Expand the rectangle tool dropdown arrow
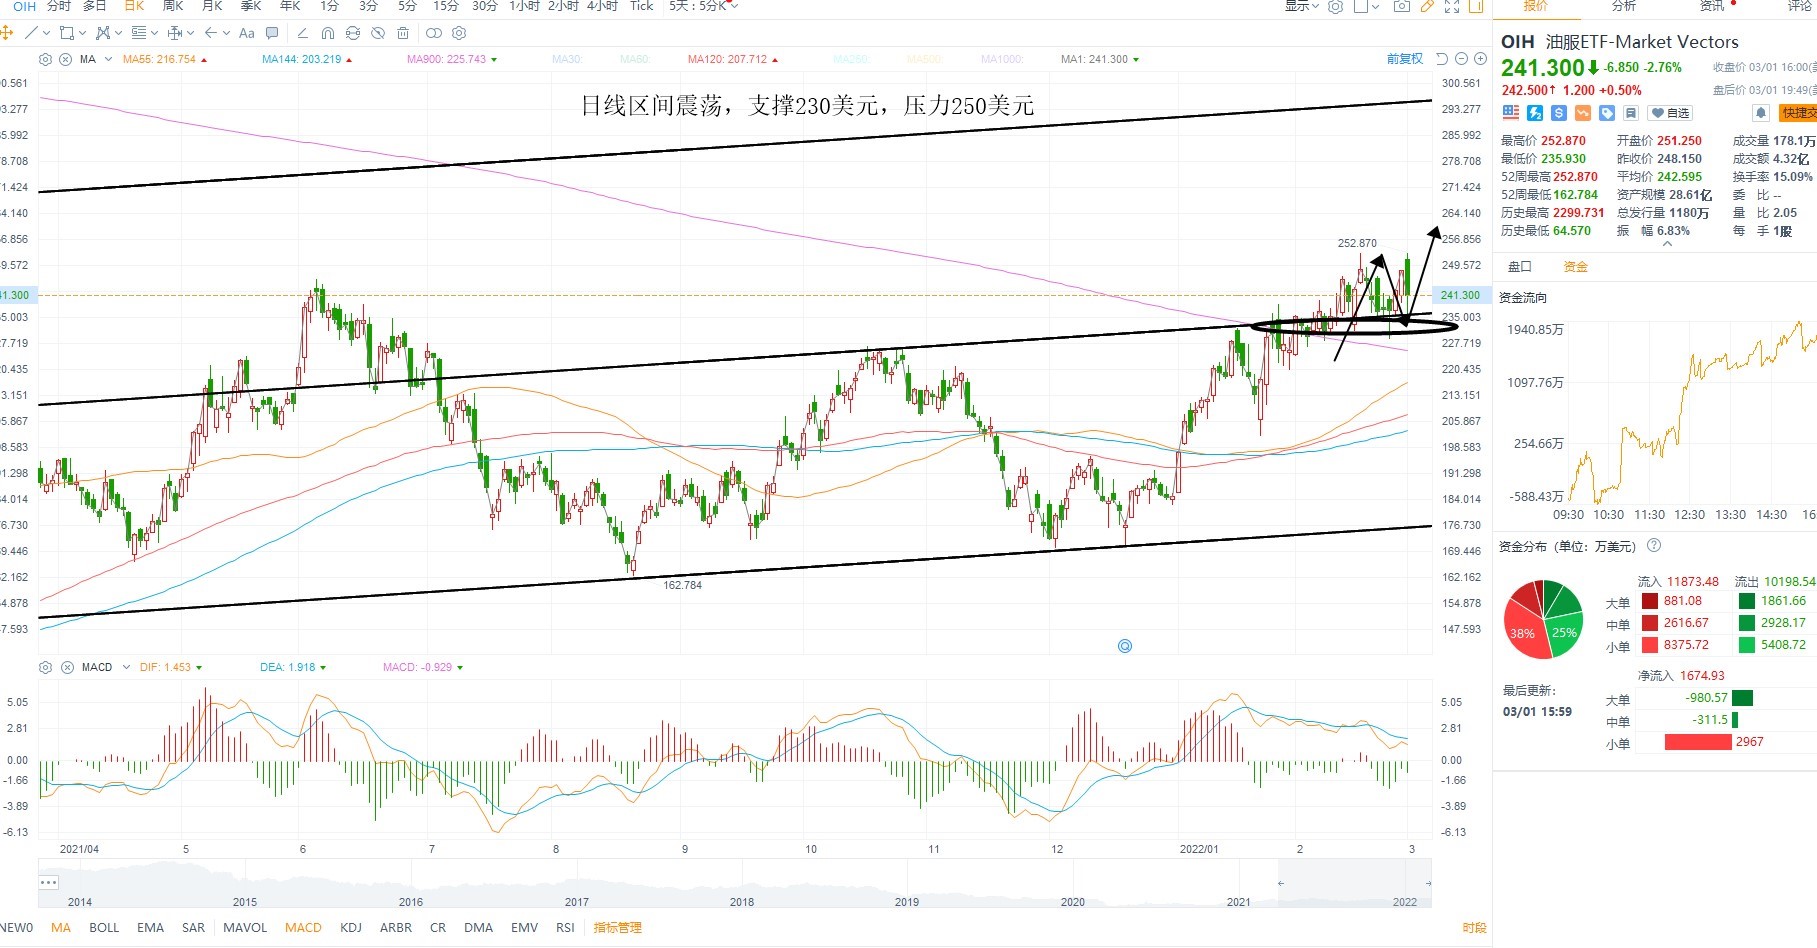Viewport: 1817px width, 948px height. coord(82,33)
